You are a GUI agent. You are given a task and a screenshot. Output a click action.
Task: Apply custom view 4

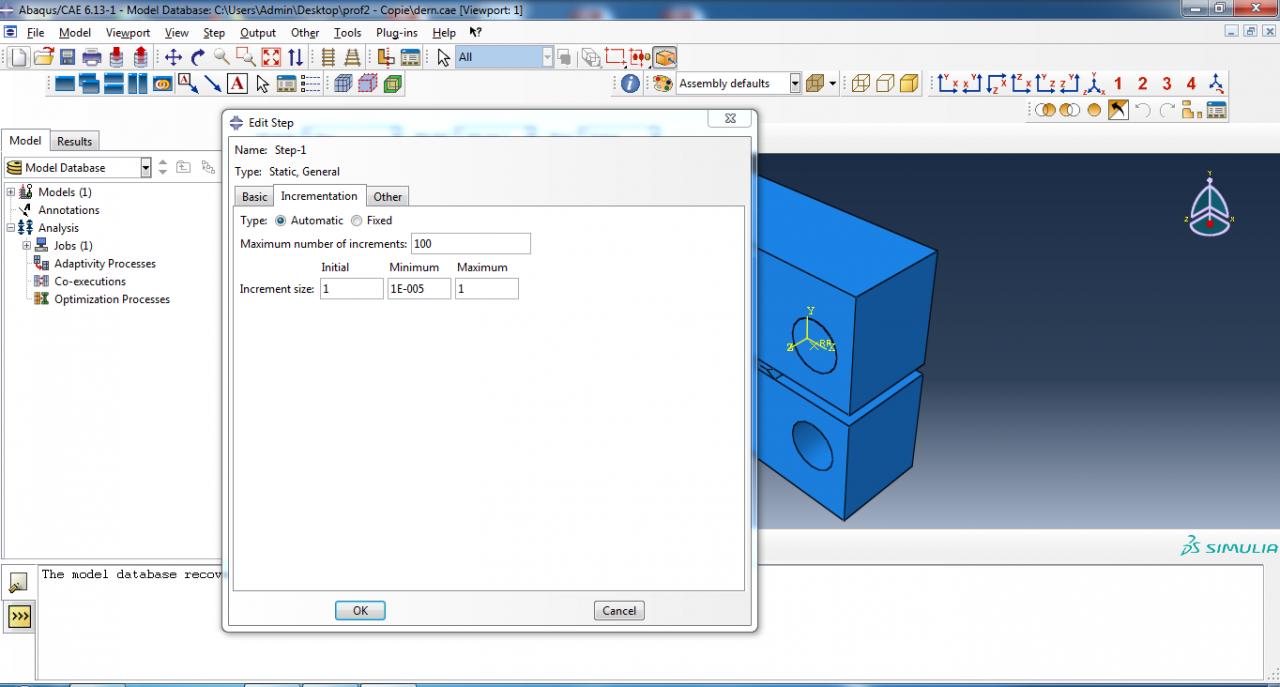click(x=1191, y=84)
